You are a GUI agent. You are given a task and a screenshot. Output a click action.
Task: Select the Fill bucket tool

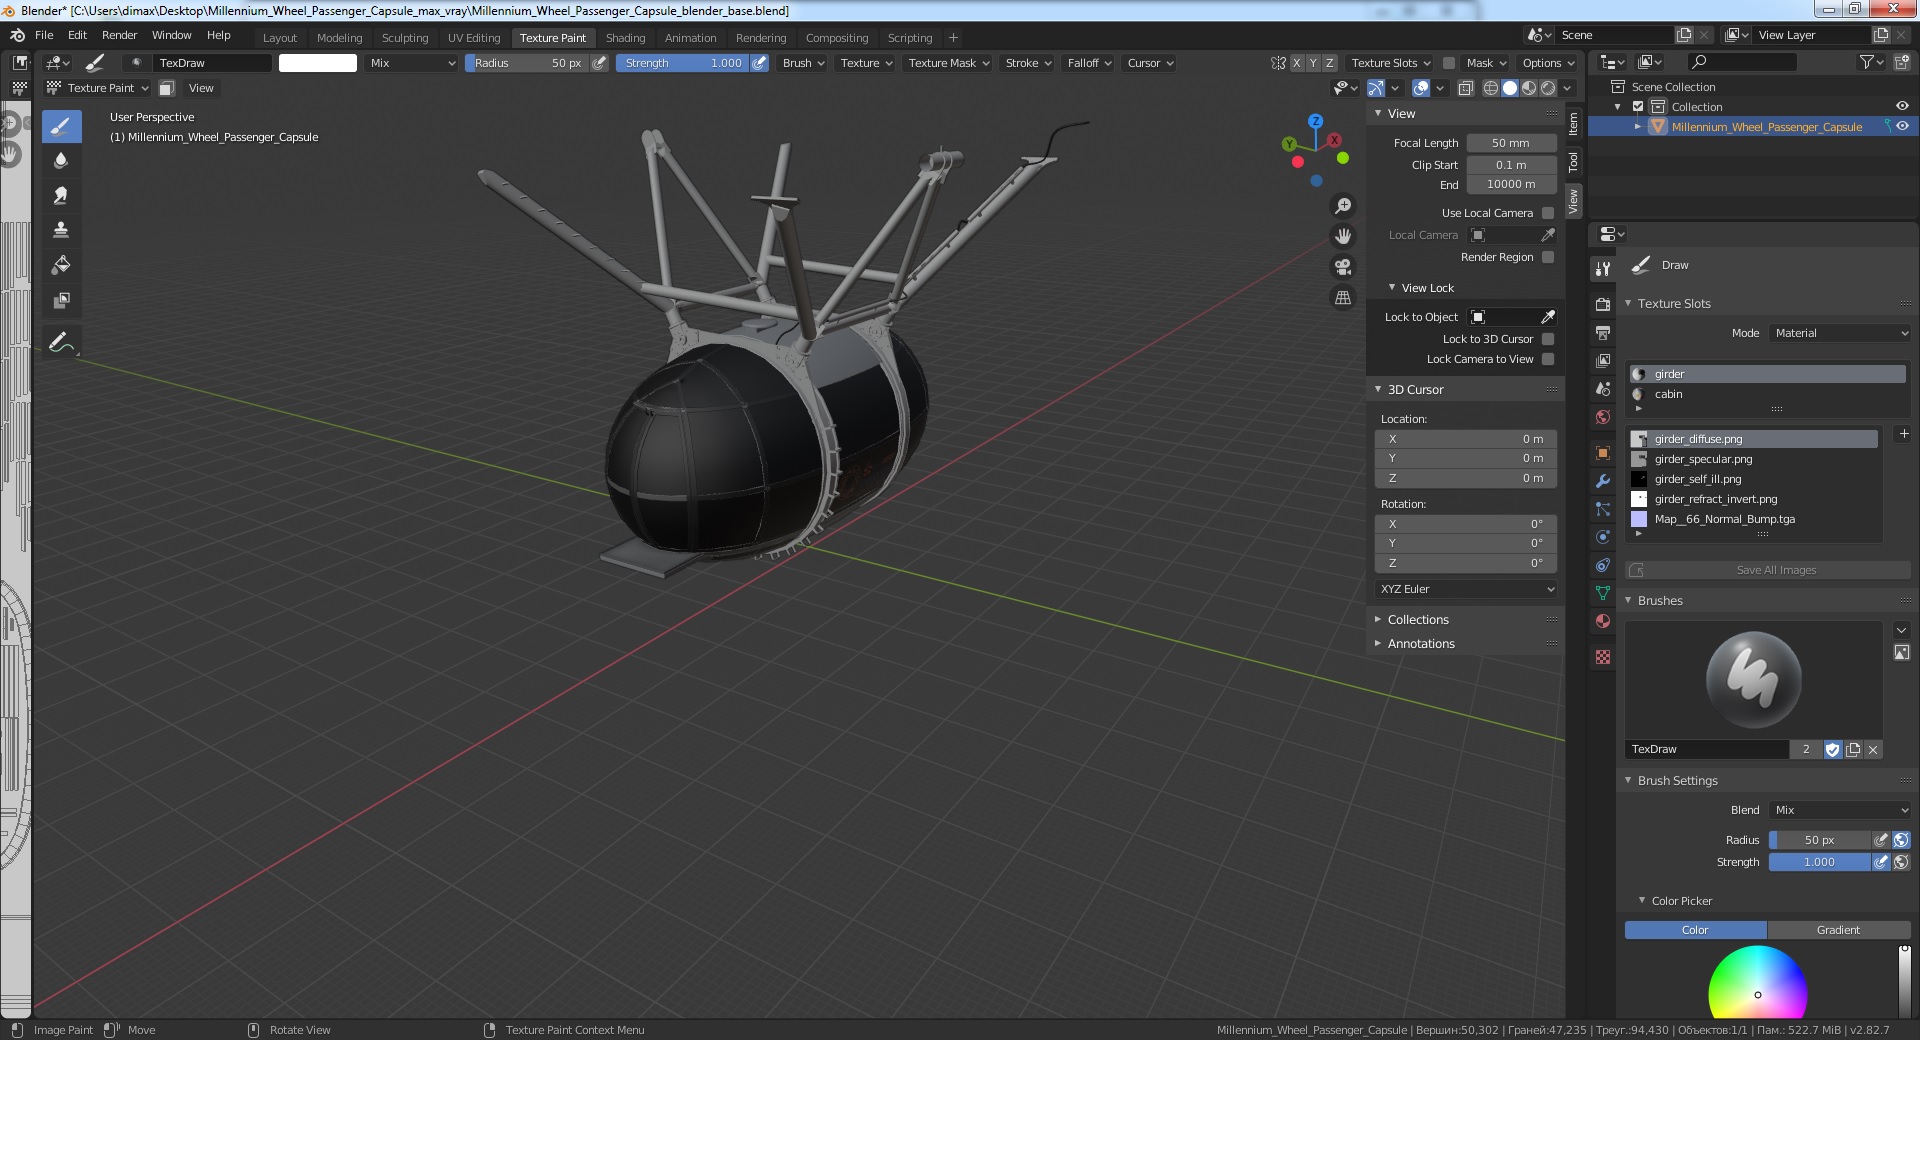coord(61,265)
